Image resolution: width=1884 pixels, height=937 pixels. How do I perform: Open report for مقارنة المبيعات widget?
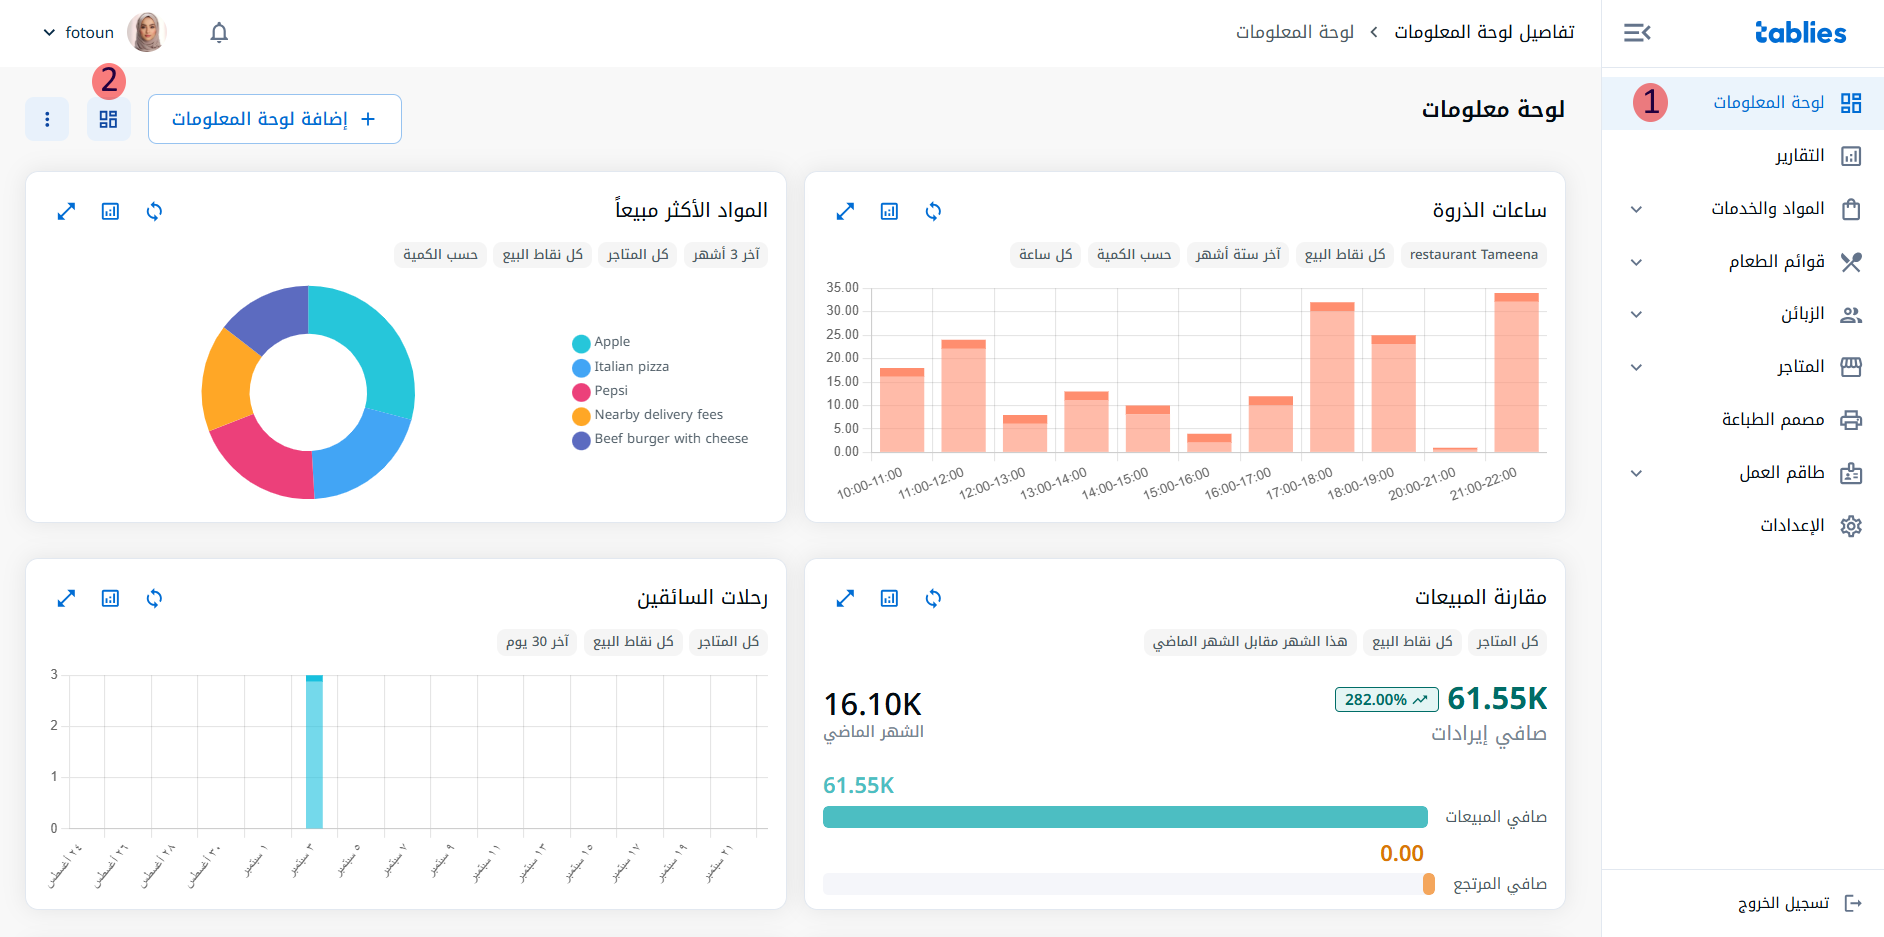coord(889,598)
